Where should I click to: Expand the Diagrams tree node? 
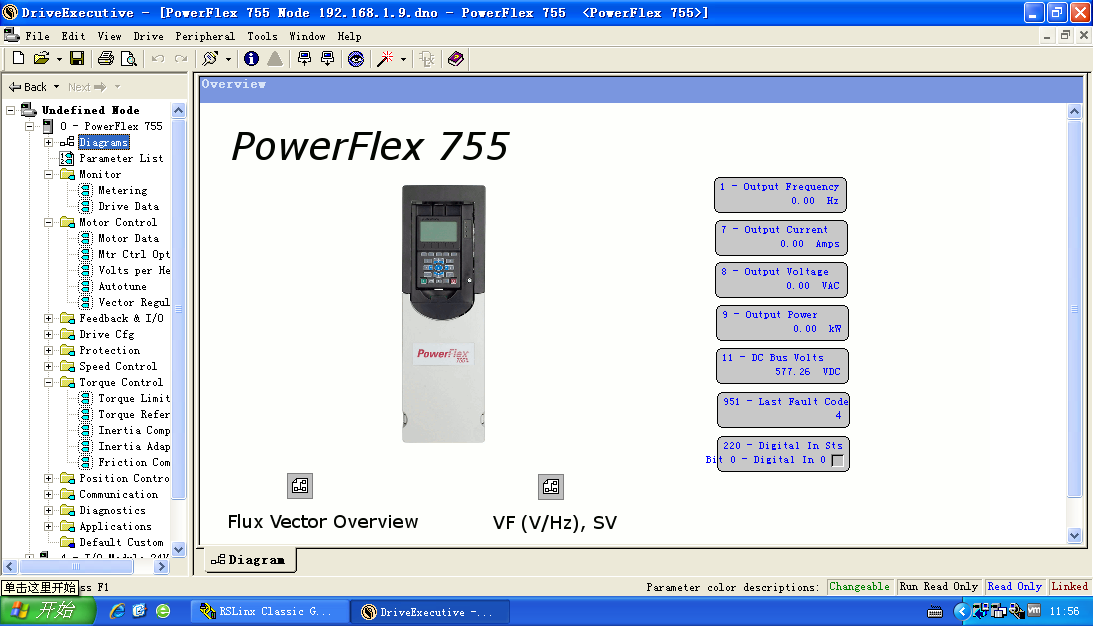pos(48,142)
